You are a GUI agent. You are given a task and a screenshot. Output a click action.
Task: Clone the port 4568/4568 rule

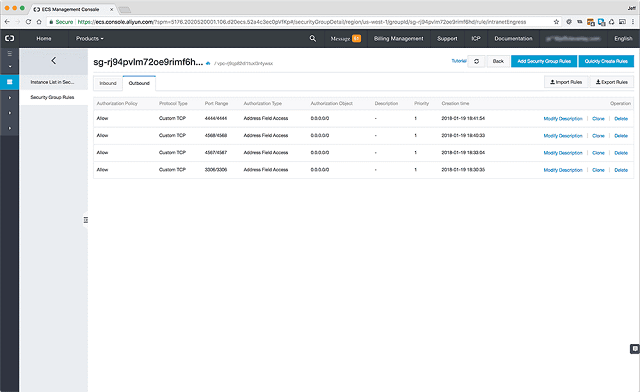point(598,136)
